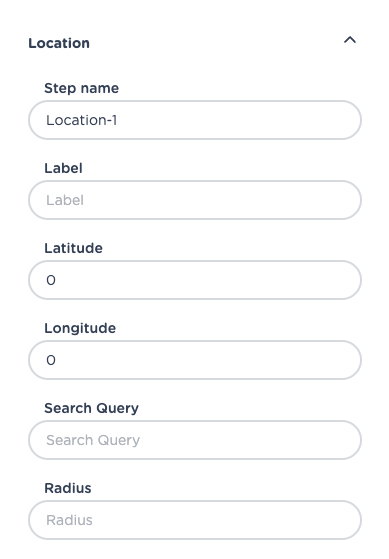Select the Latitude input field

pos(195,280)
